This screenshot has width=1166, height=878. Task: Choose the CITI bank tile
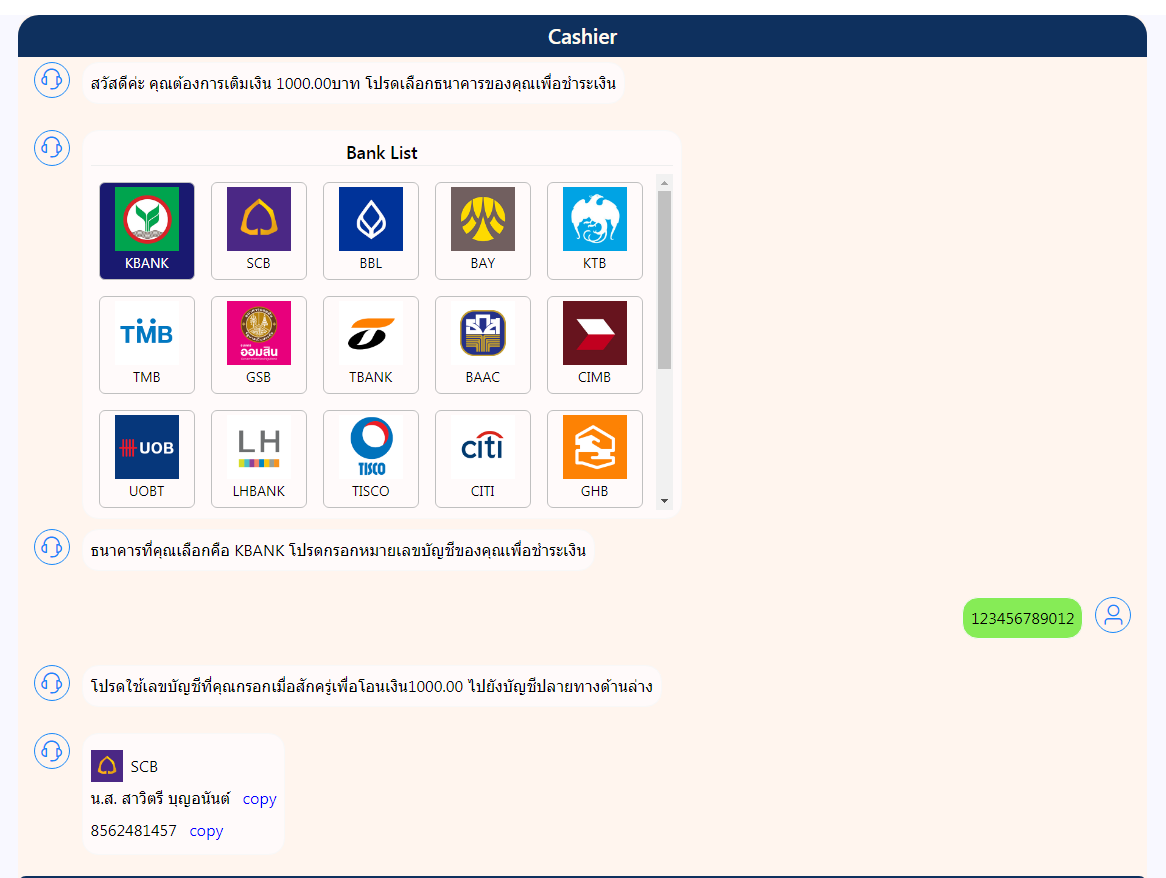click(483, 459)
